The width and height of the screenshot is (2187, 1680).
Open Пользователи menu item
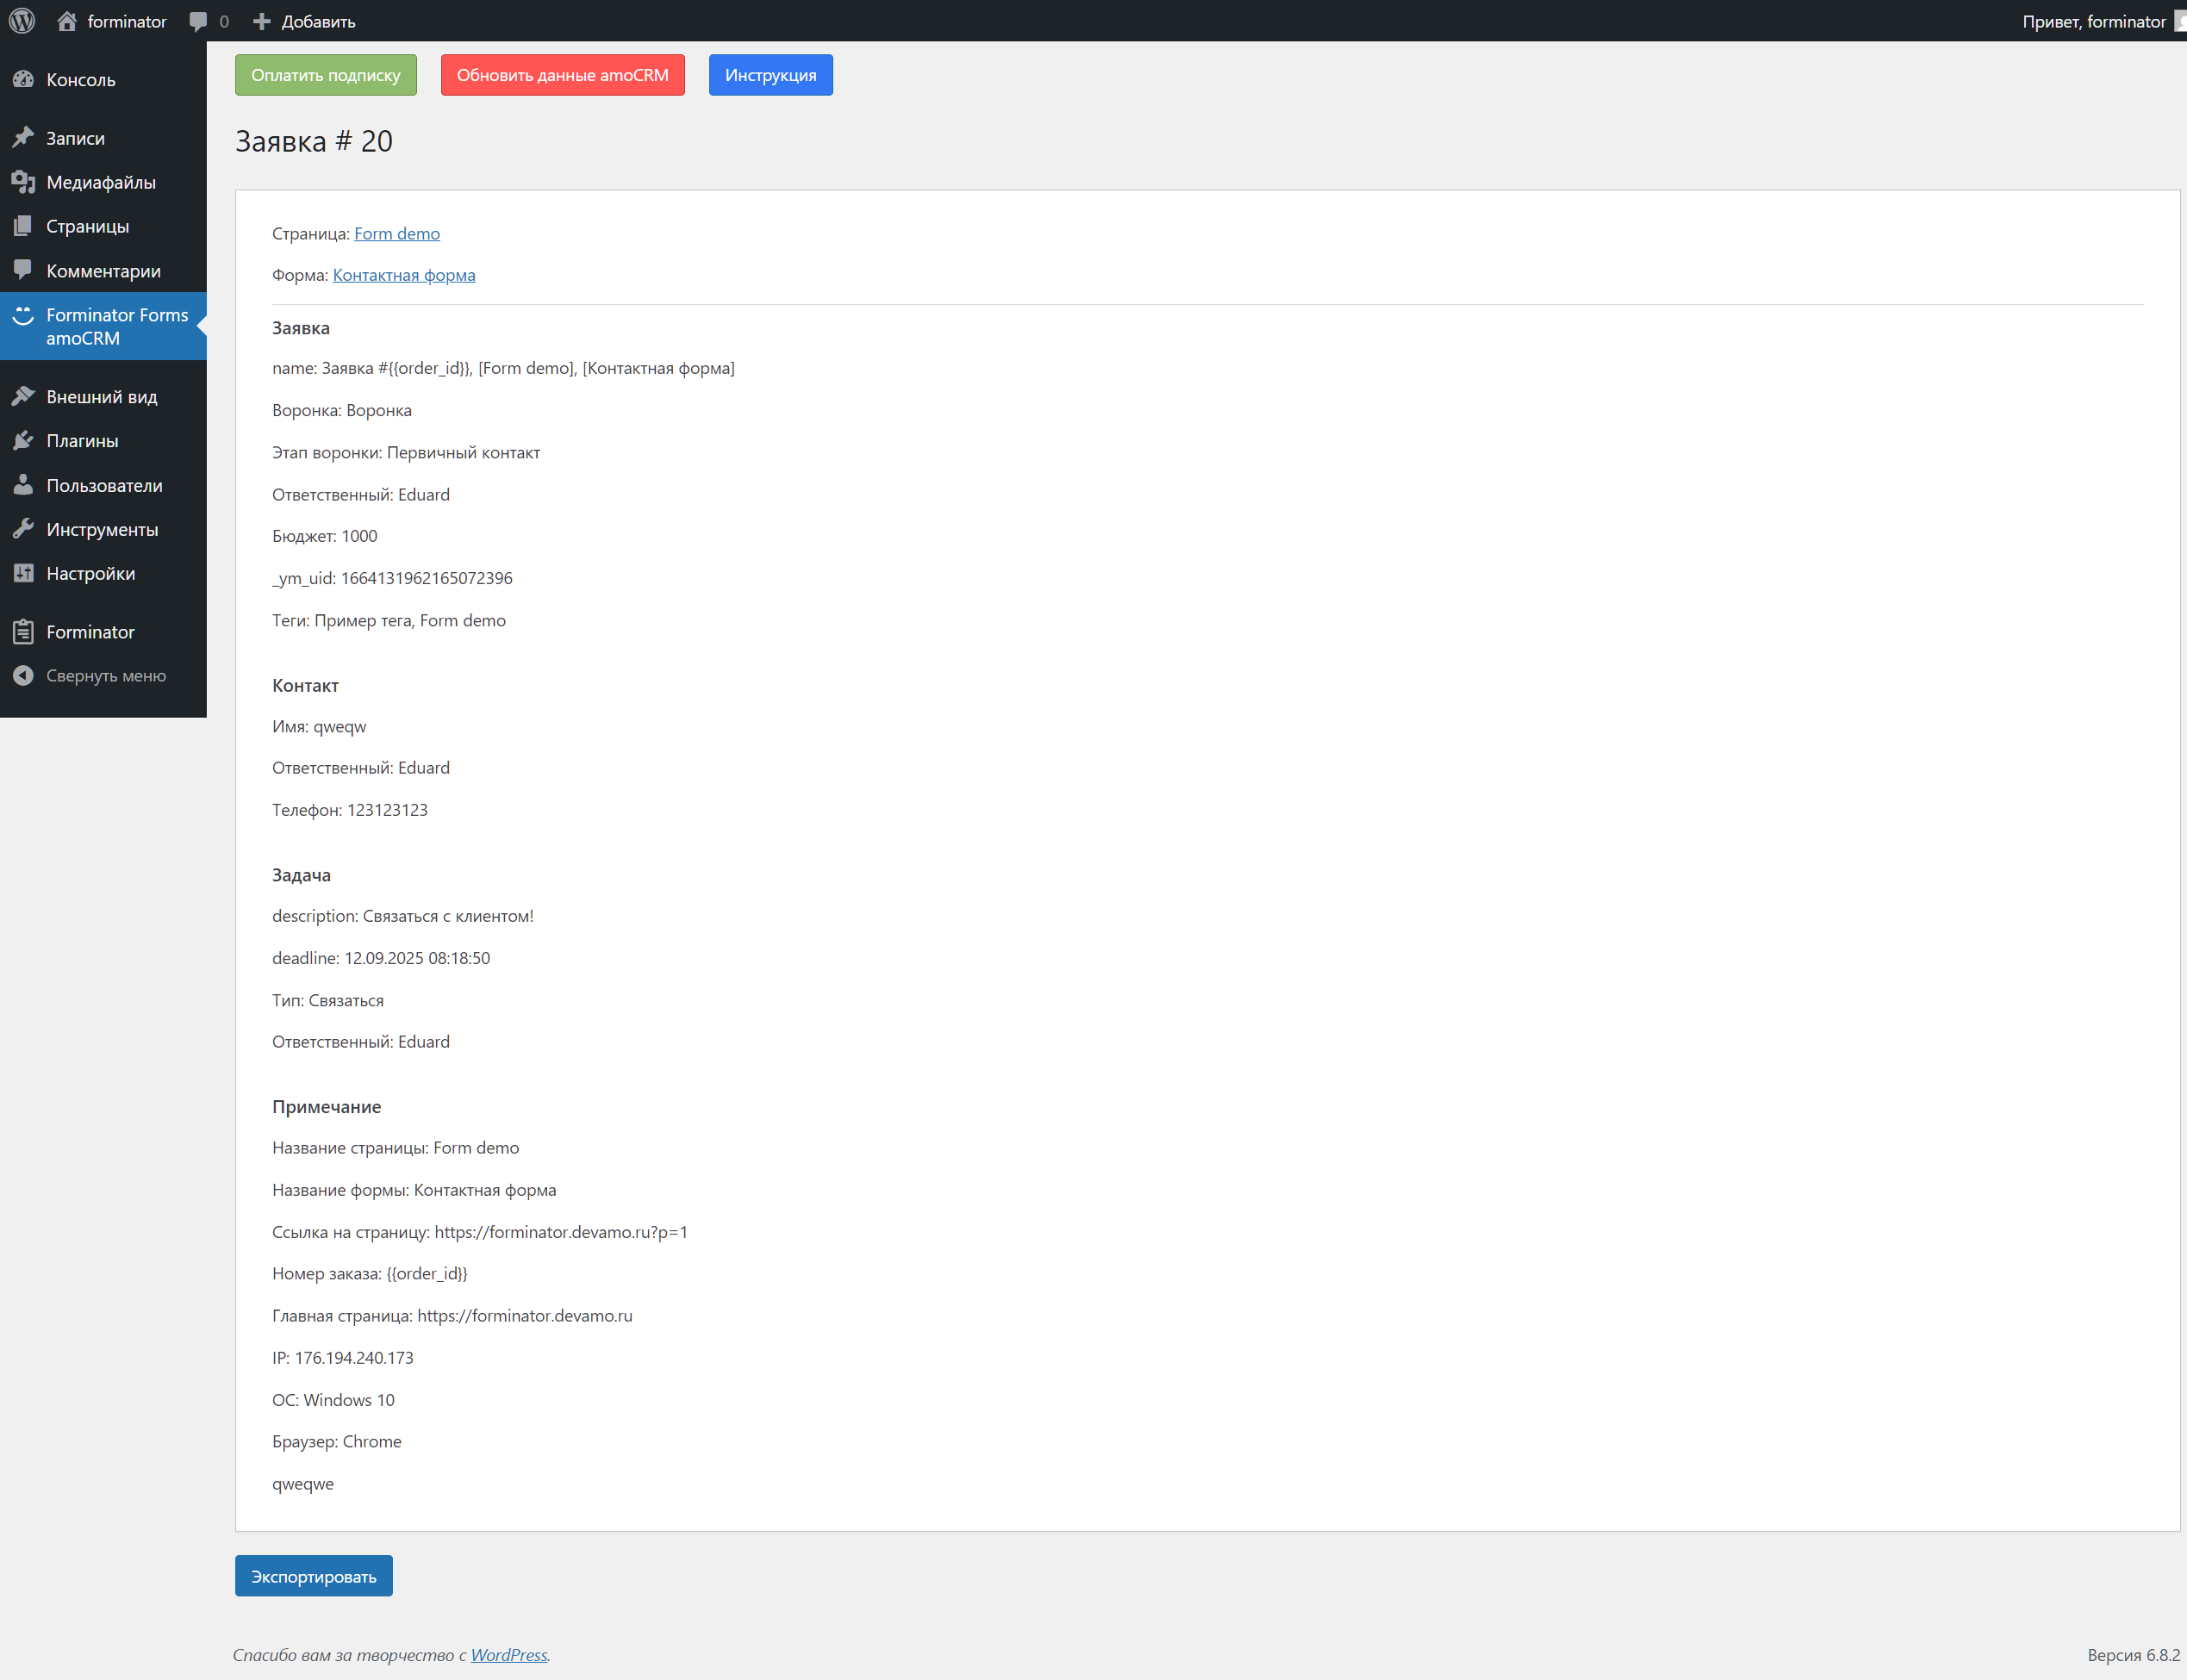(103, 485)
